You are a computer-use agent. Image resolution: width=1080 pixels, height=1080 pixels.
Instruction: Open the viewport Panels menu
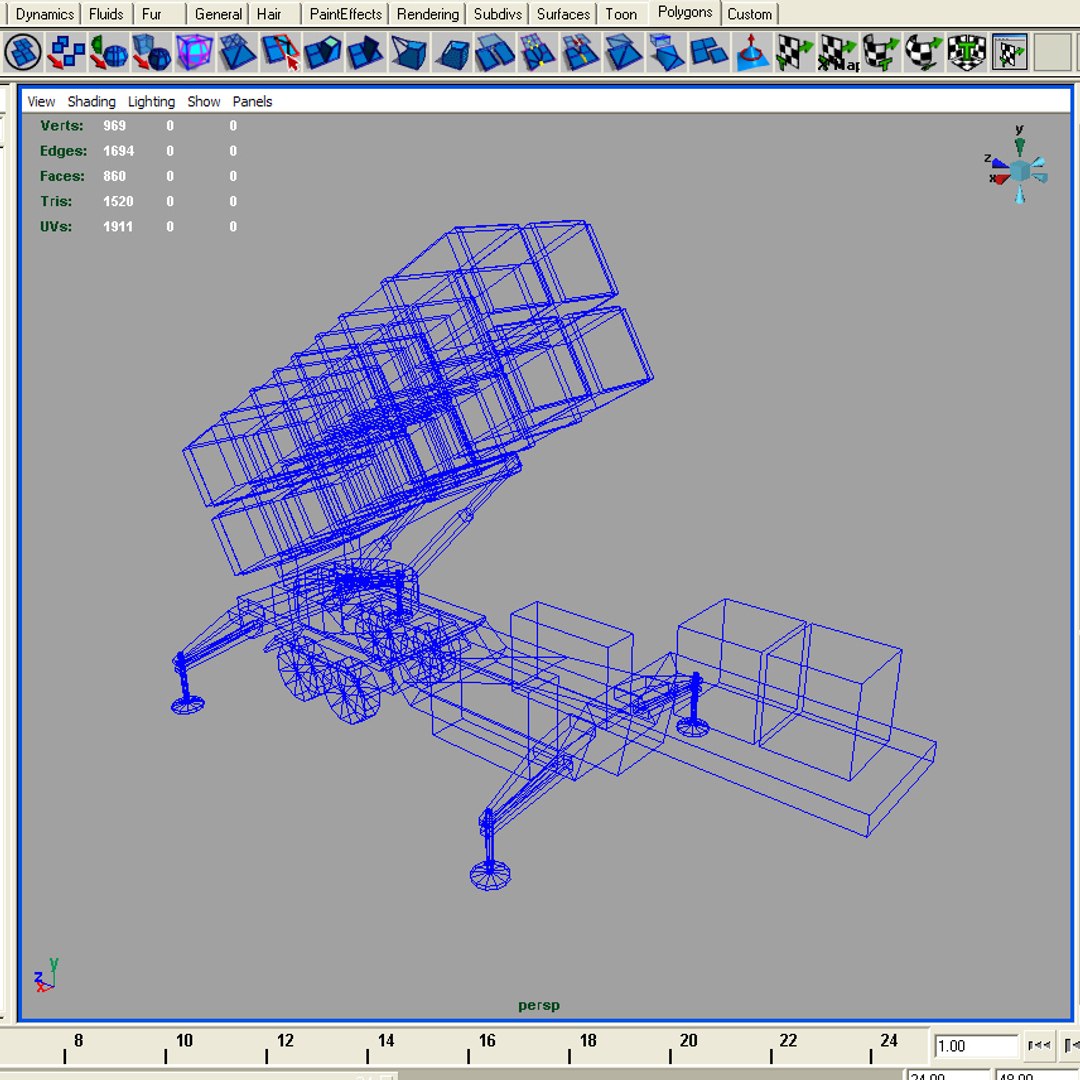pos(252,102)
